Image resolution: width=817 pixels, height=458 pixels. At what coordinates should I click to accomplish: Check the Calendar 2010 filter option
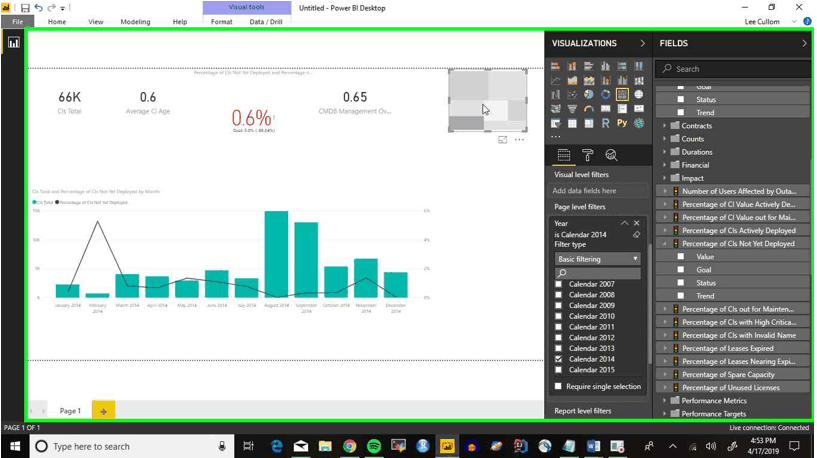(559, 316)
